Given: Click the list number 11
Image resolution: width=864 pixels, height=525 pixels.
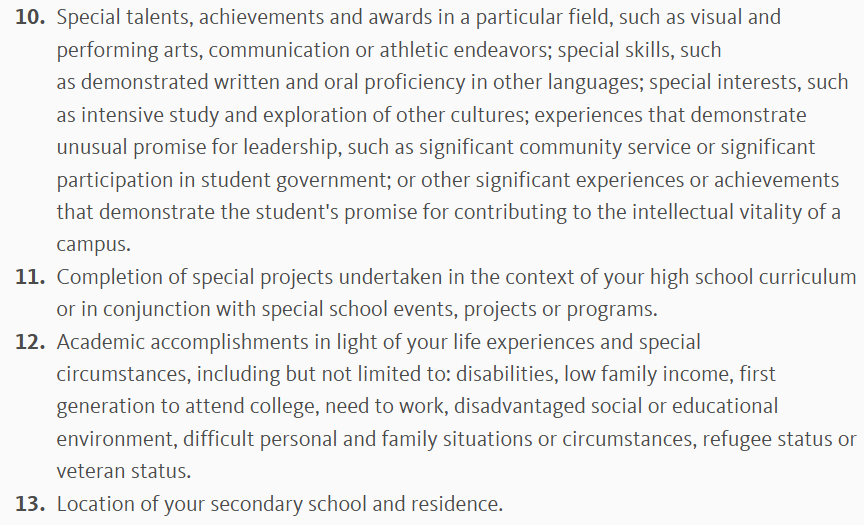Looking at the screenshot, I should coord(31,277).
